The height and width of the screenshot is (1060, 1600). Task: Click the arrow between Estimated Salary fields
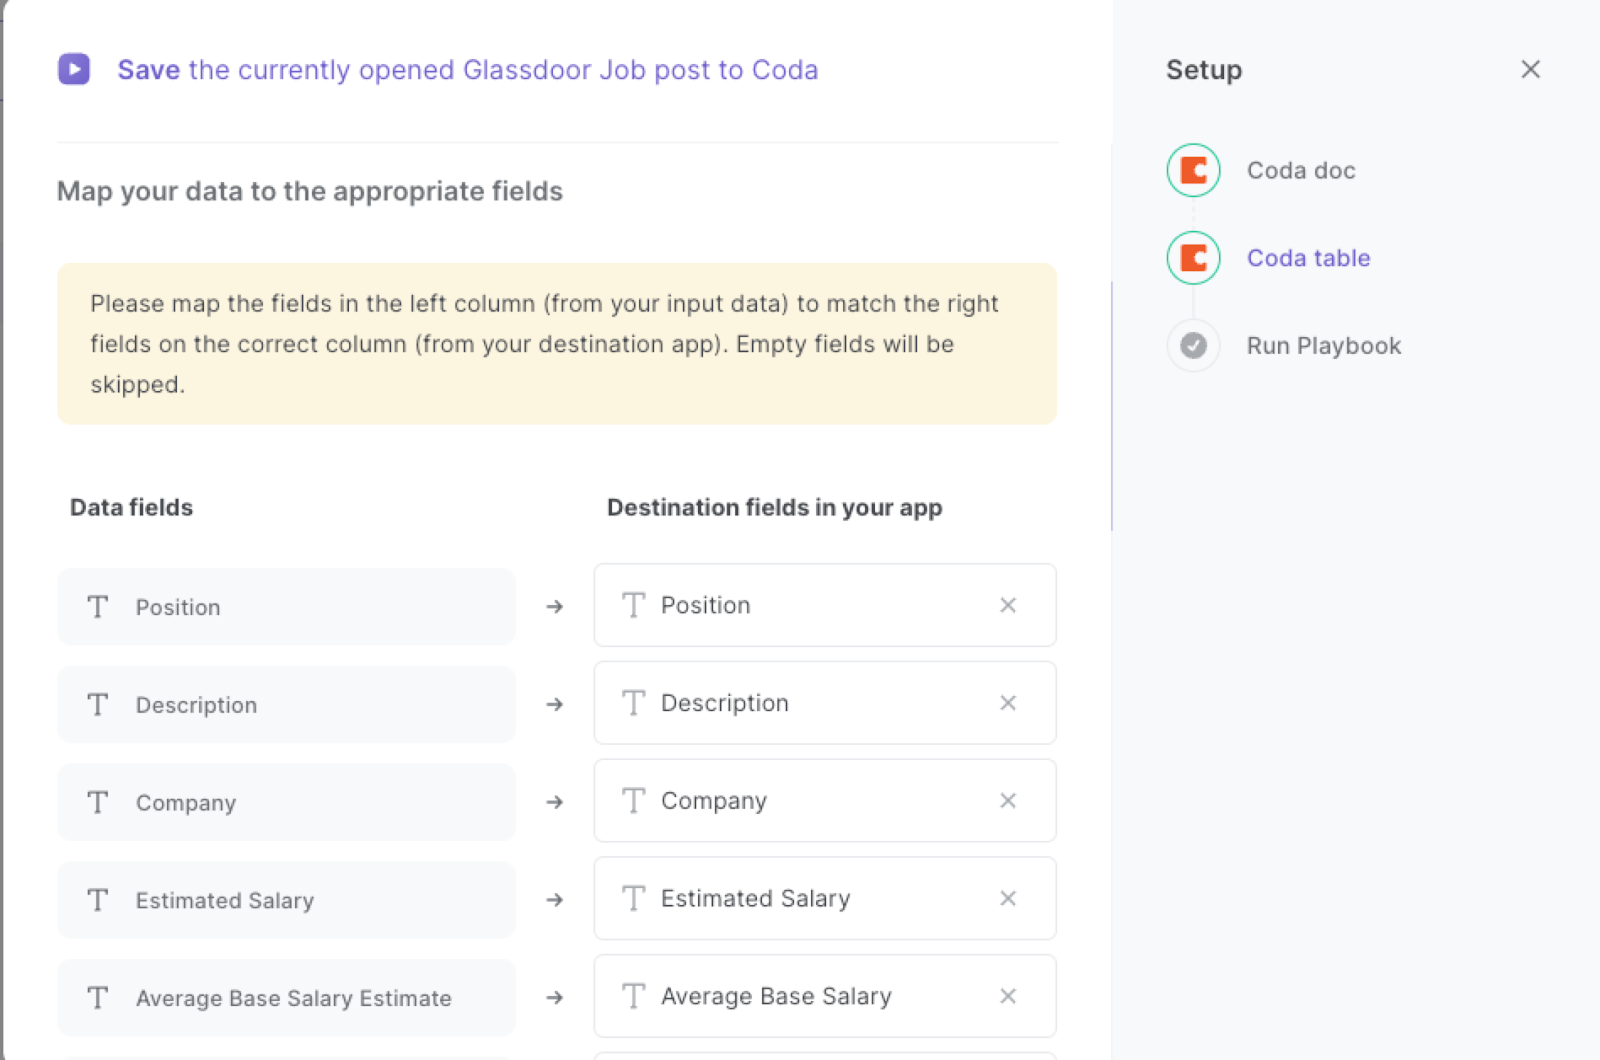tap(554, 899)
